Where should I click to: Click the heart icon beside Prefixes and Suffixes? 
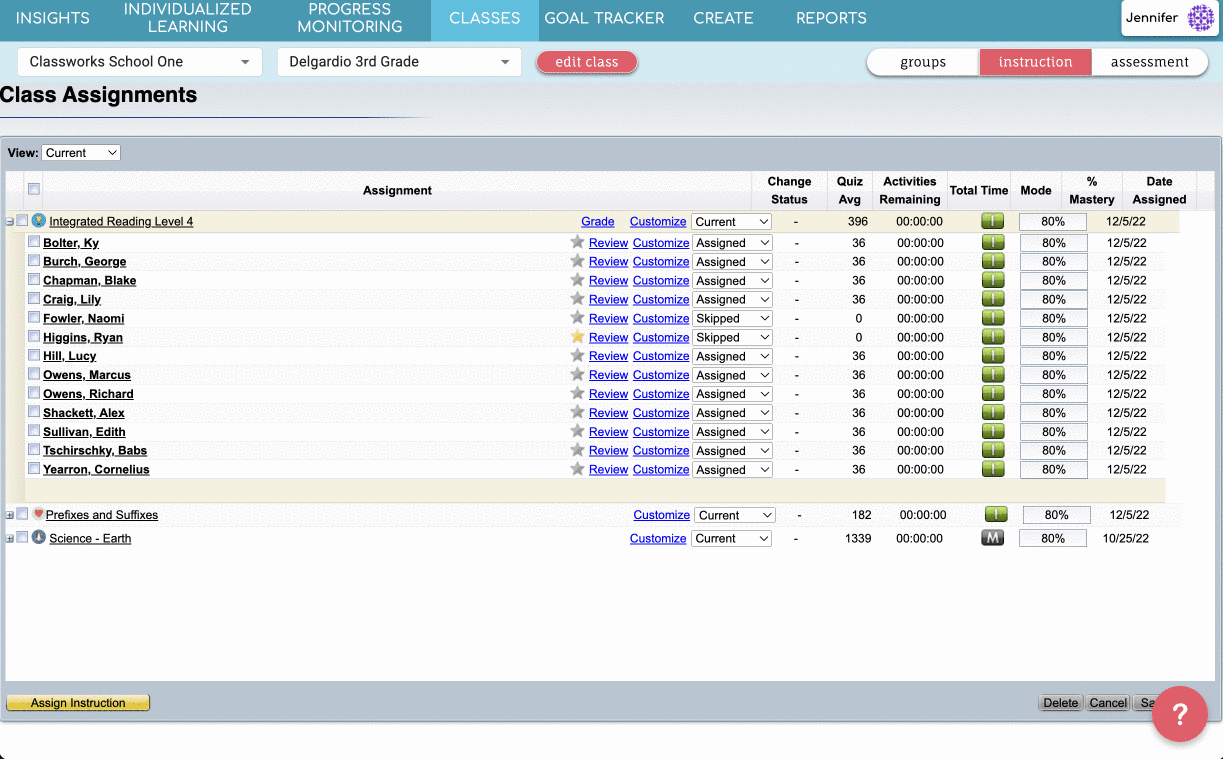(x=39, y=514)
